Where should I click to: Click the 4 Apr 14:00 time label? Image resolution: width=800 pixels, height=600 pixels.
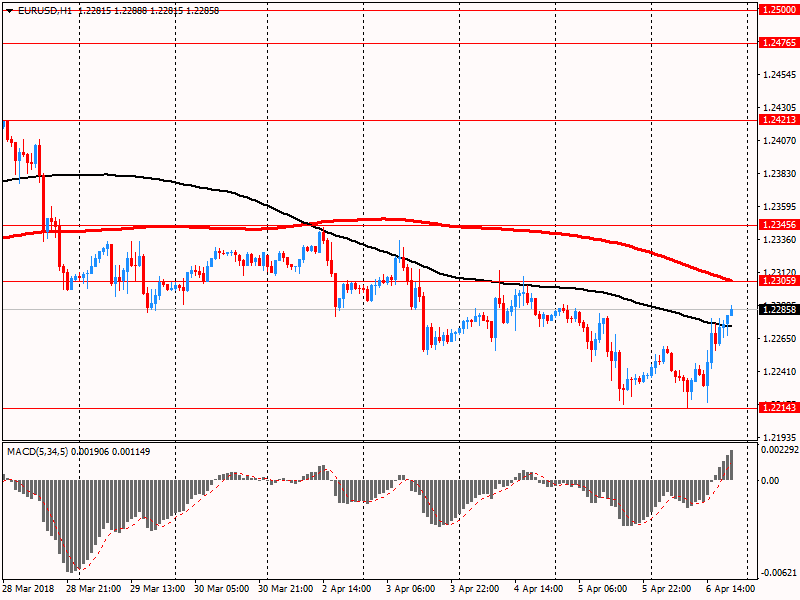click(538, 589)
